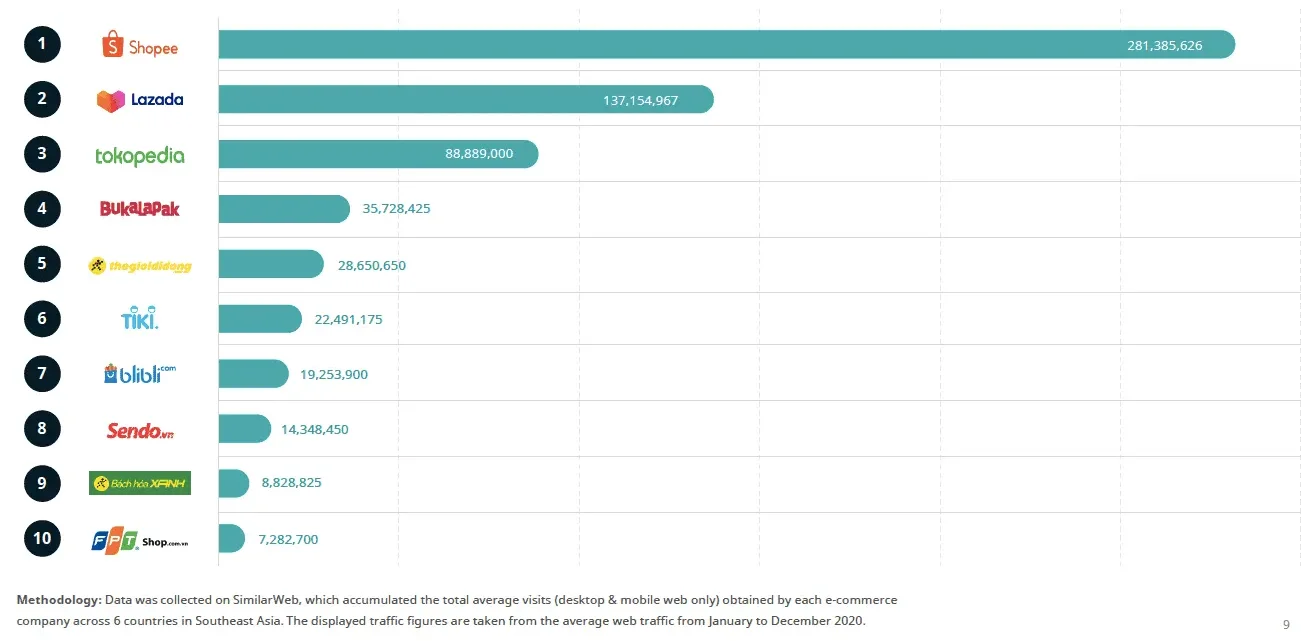Select rank badge number 3
Screen dimensions: 1301x641
42,154
